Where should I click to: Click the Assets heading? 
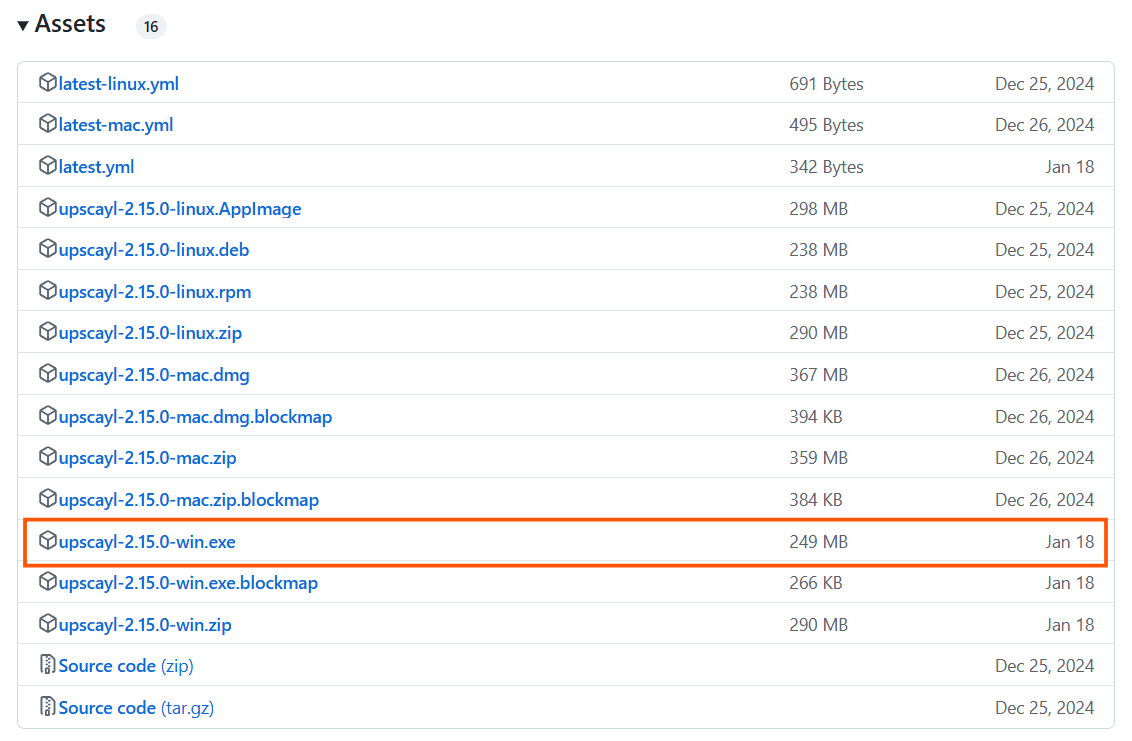click(70, 24)
